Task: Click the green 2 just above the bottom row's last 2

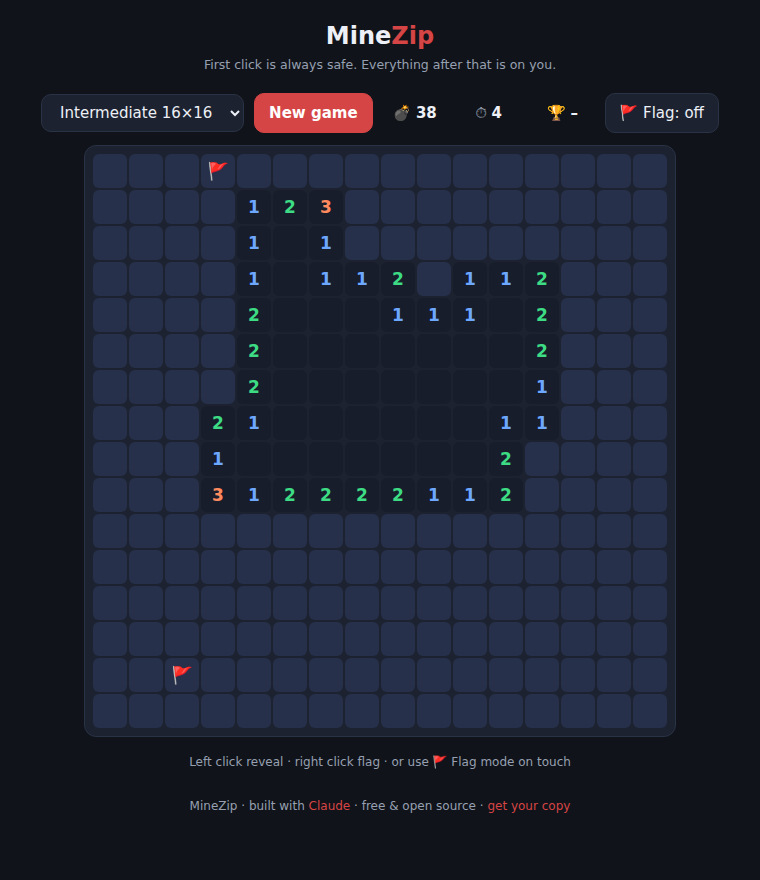Action: (x=506, y=459)
